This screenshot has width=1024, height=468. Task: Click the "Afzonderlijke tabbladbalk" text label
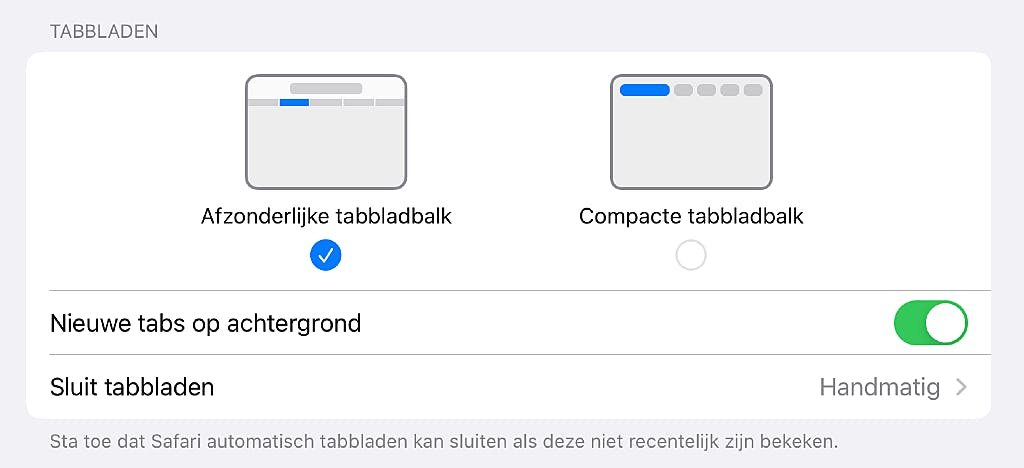(326, 216)
